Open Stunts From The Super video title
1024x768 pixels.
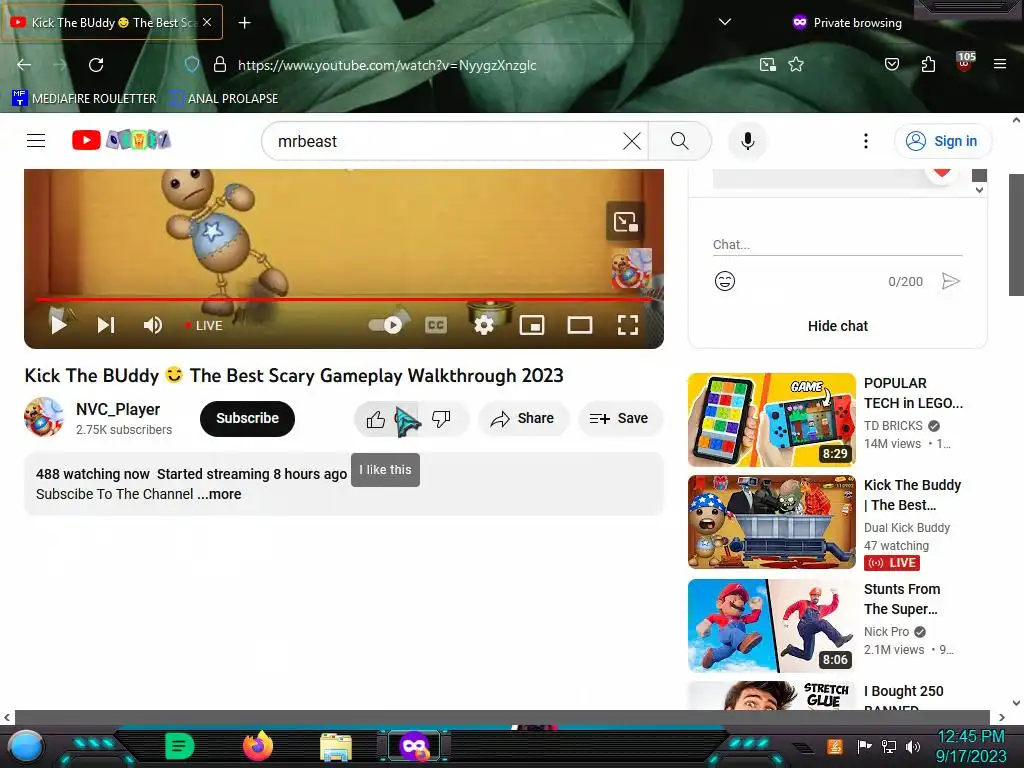[902, 599]
